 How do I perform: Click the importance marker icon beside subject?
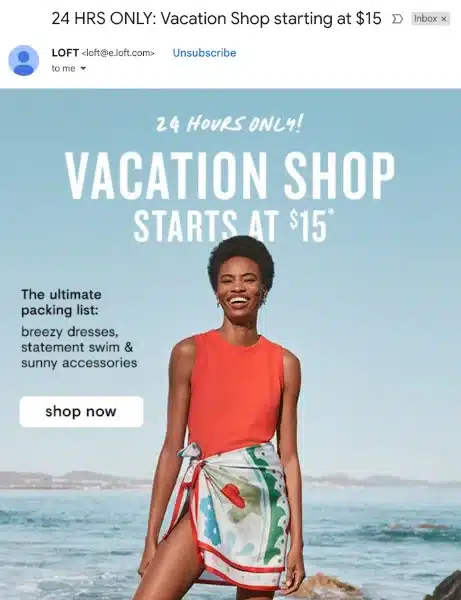(x=397, y=19)
